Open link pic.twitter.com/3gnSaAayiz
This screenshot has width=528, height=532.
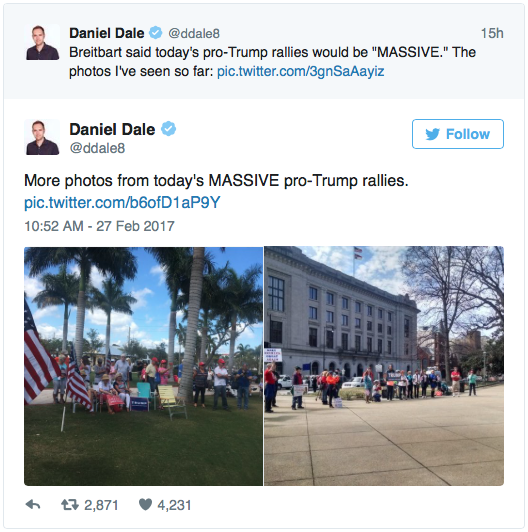click(x=300, y=71)
